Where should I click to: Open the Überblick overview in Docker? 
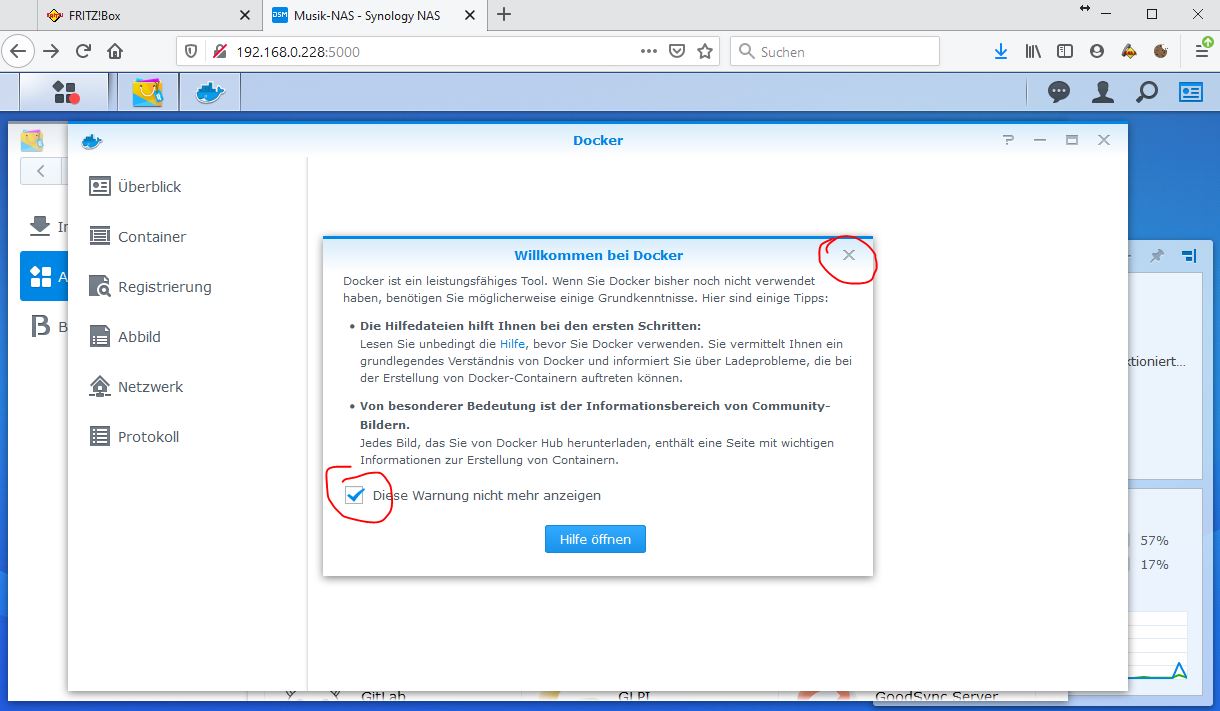tap(149, 186)
